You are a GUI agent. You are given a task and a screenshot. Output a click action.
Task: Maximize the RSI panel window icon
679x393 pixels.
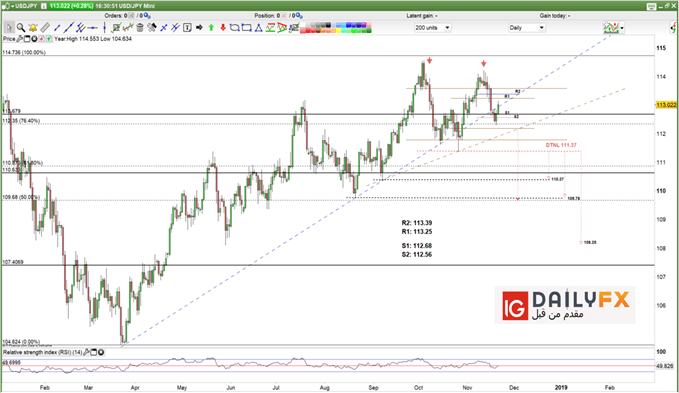click(94, 352)
